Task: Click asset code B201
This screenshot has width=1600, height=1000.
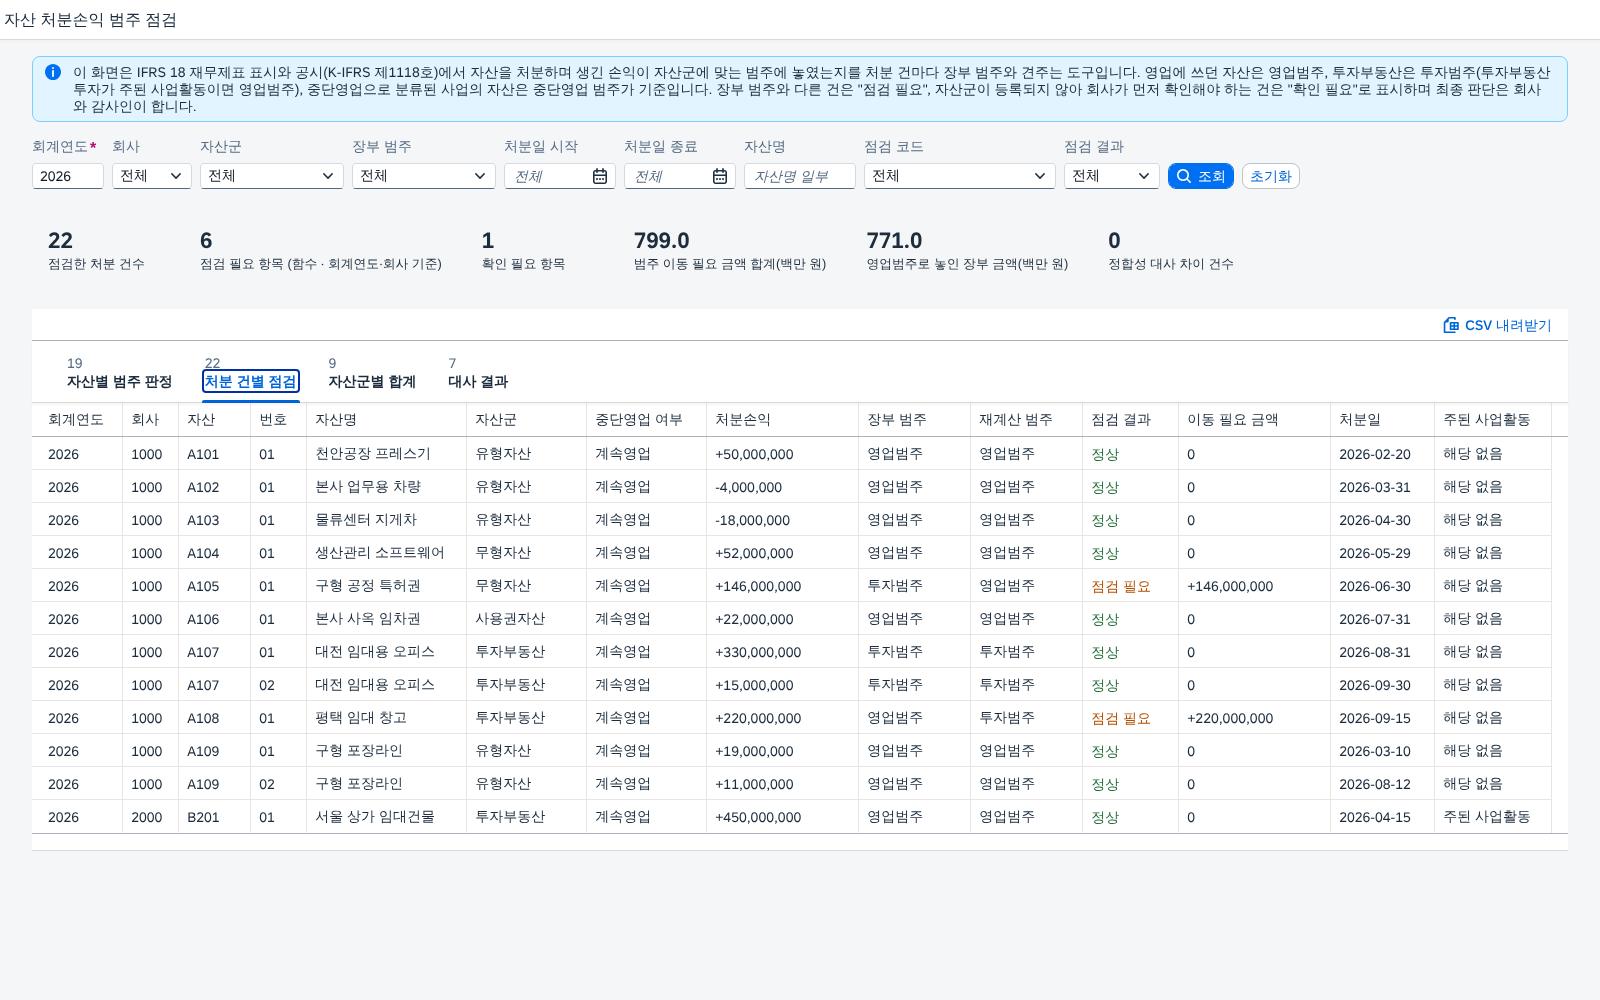Action: tap(204, 817)
